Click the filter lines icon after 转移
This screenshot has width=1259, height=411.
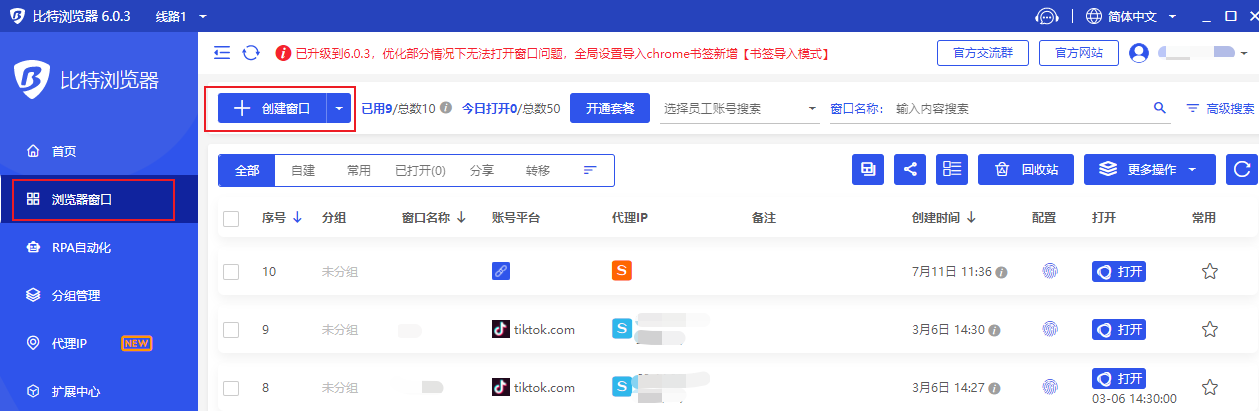(x=590, y=171)
